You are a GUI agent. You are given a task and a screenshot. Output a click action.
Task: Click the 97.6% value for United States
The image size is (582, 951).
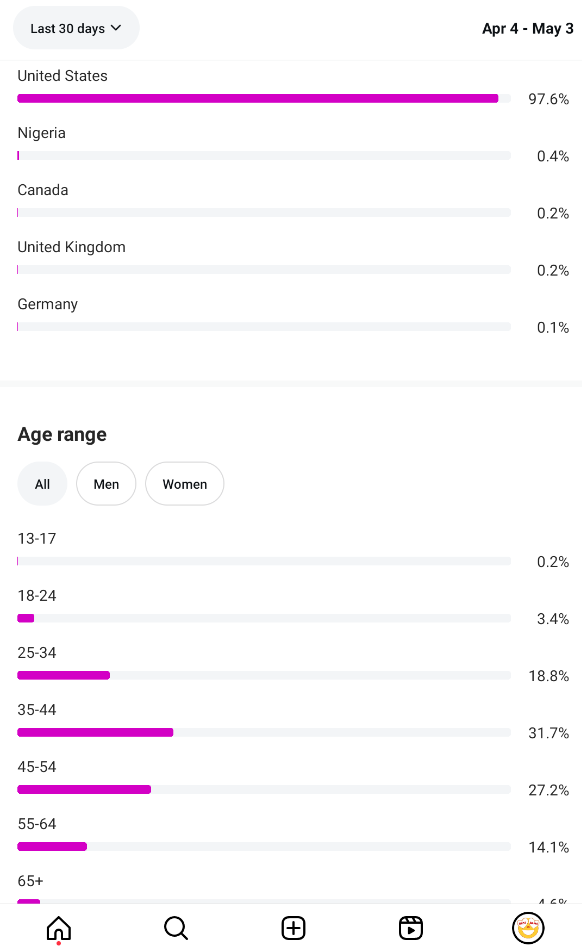[x=549, y=99]
